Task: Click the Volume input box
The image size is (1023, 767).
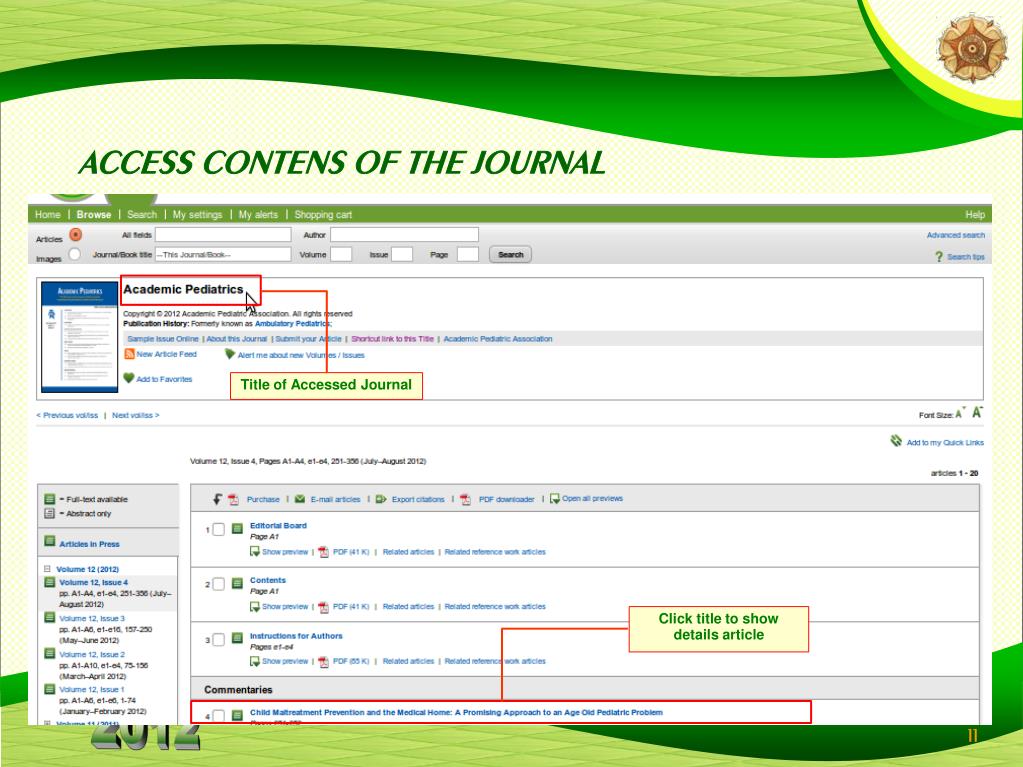Action: click(x=341, y=254)
